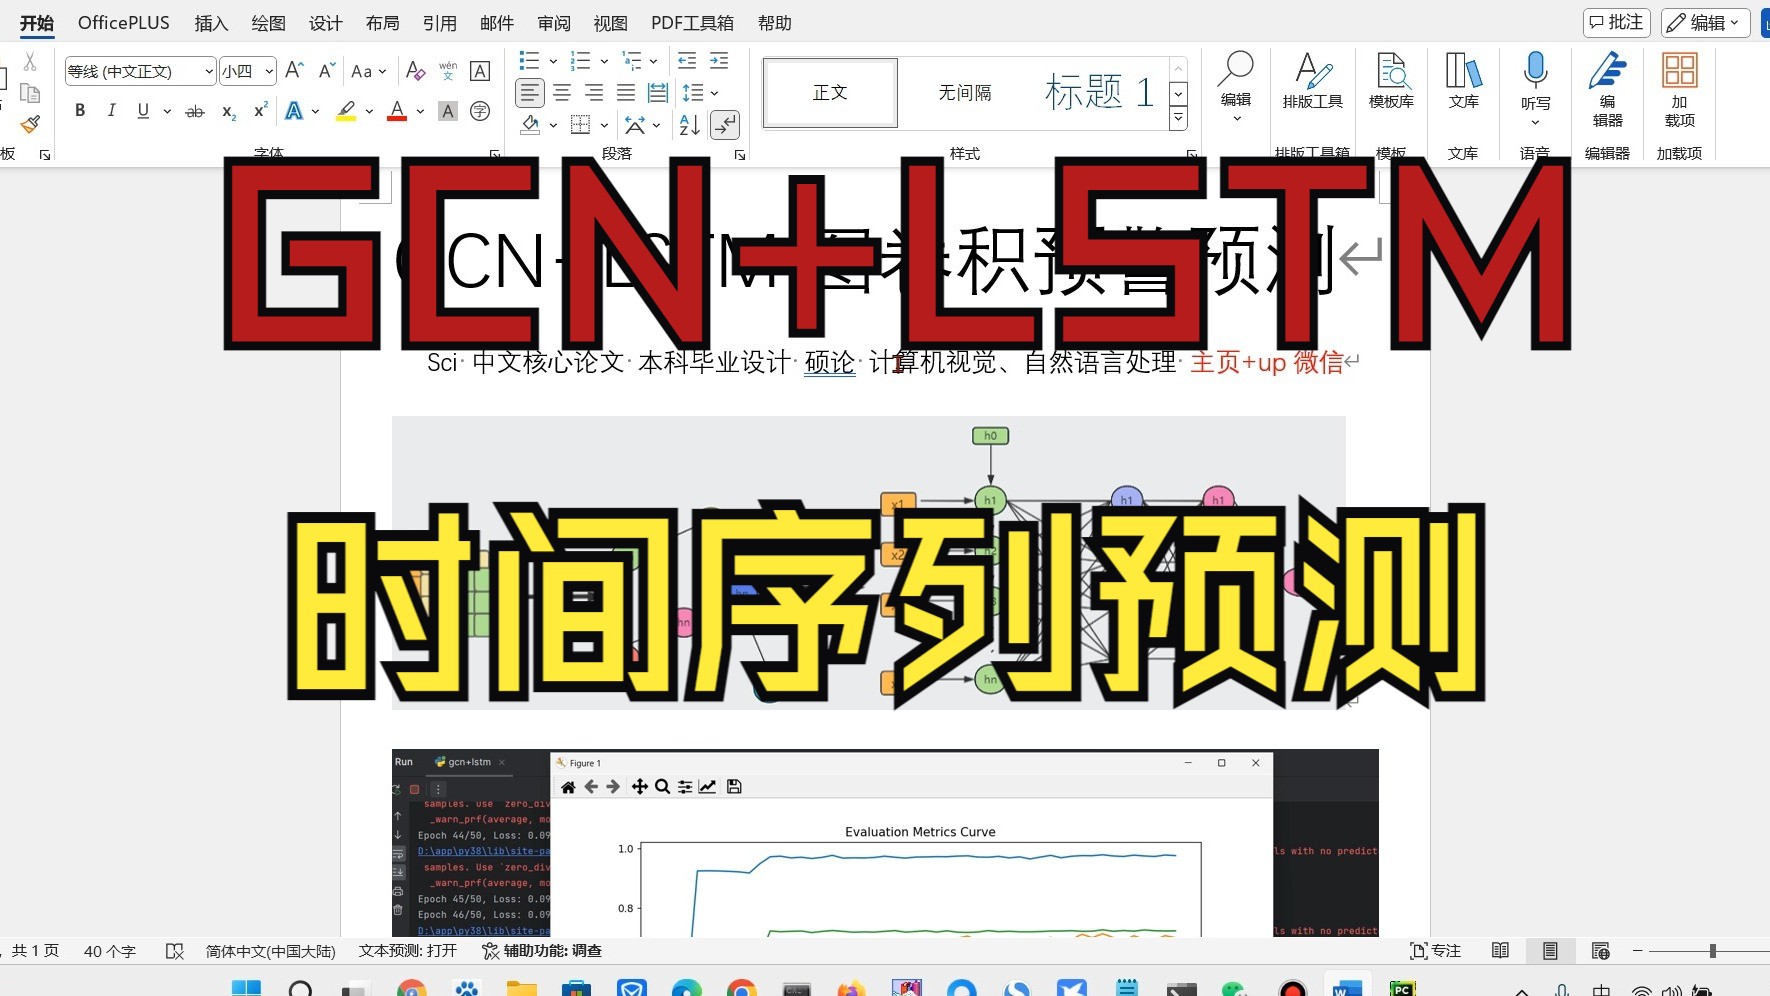Expand the 听写 dictate dropdown
The height and width of the screenshot is (996, 1770).
pos(1535,123)
